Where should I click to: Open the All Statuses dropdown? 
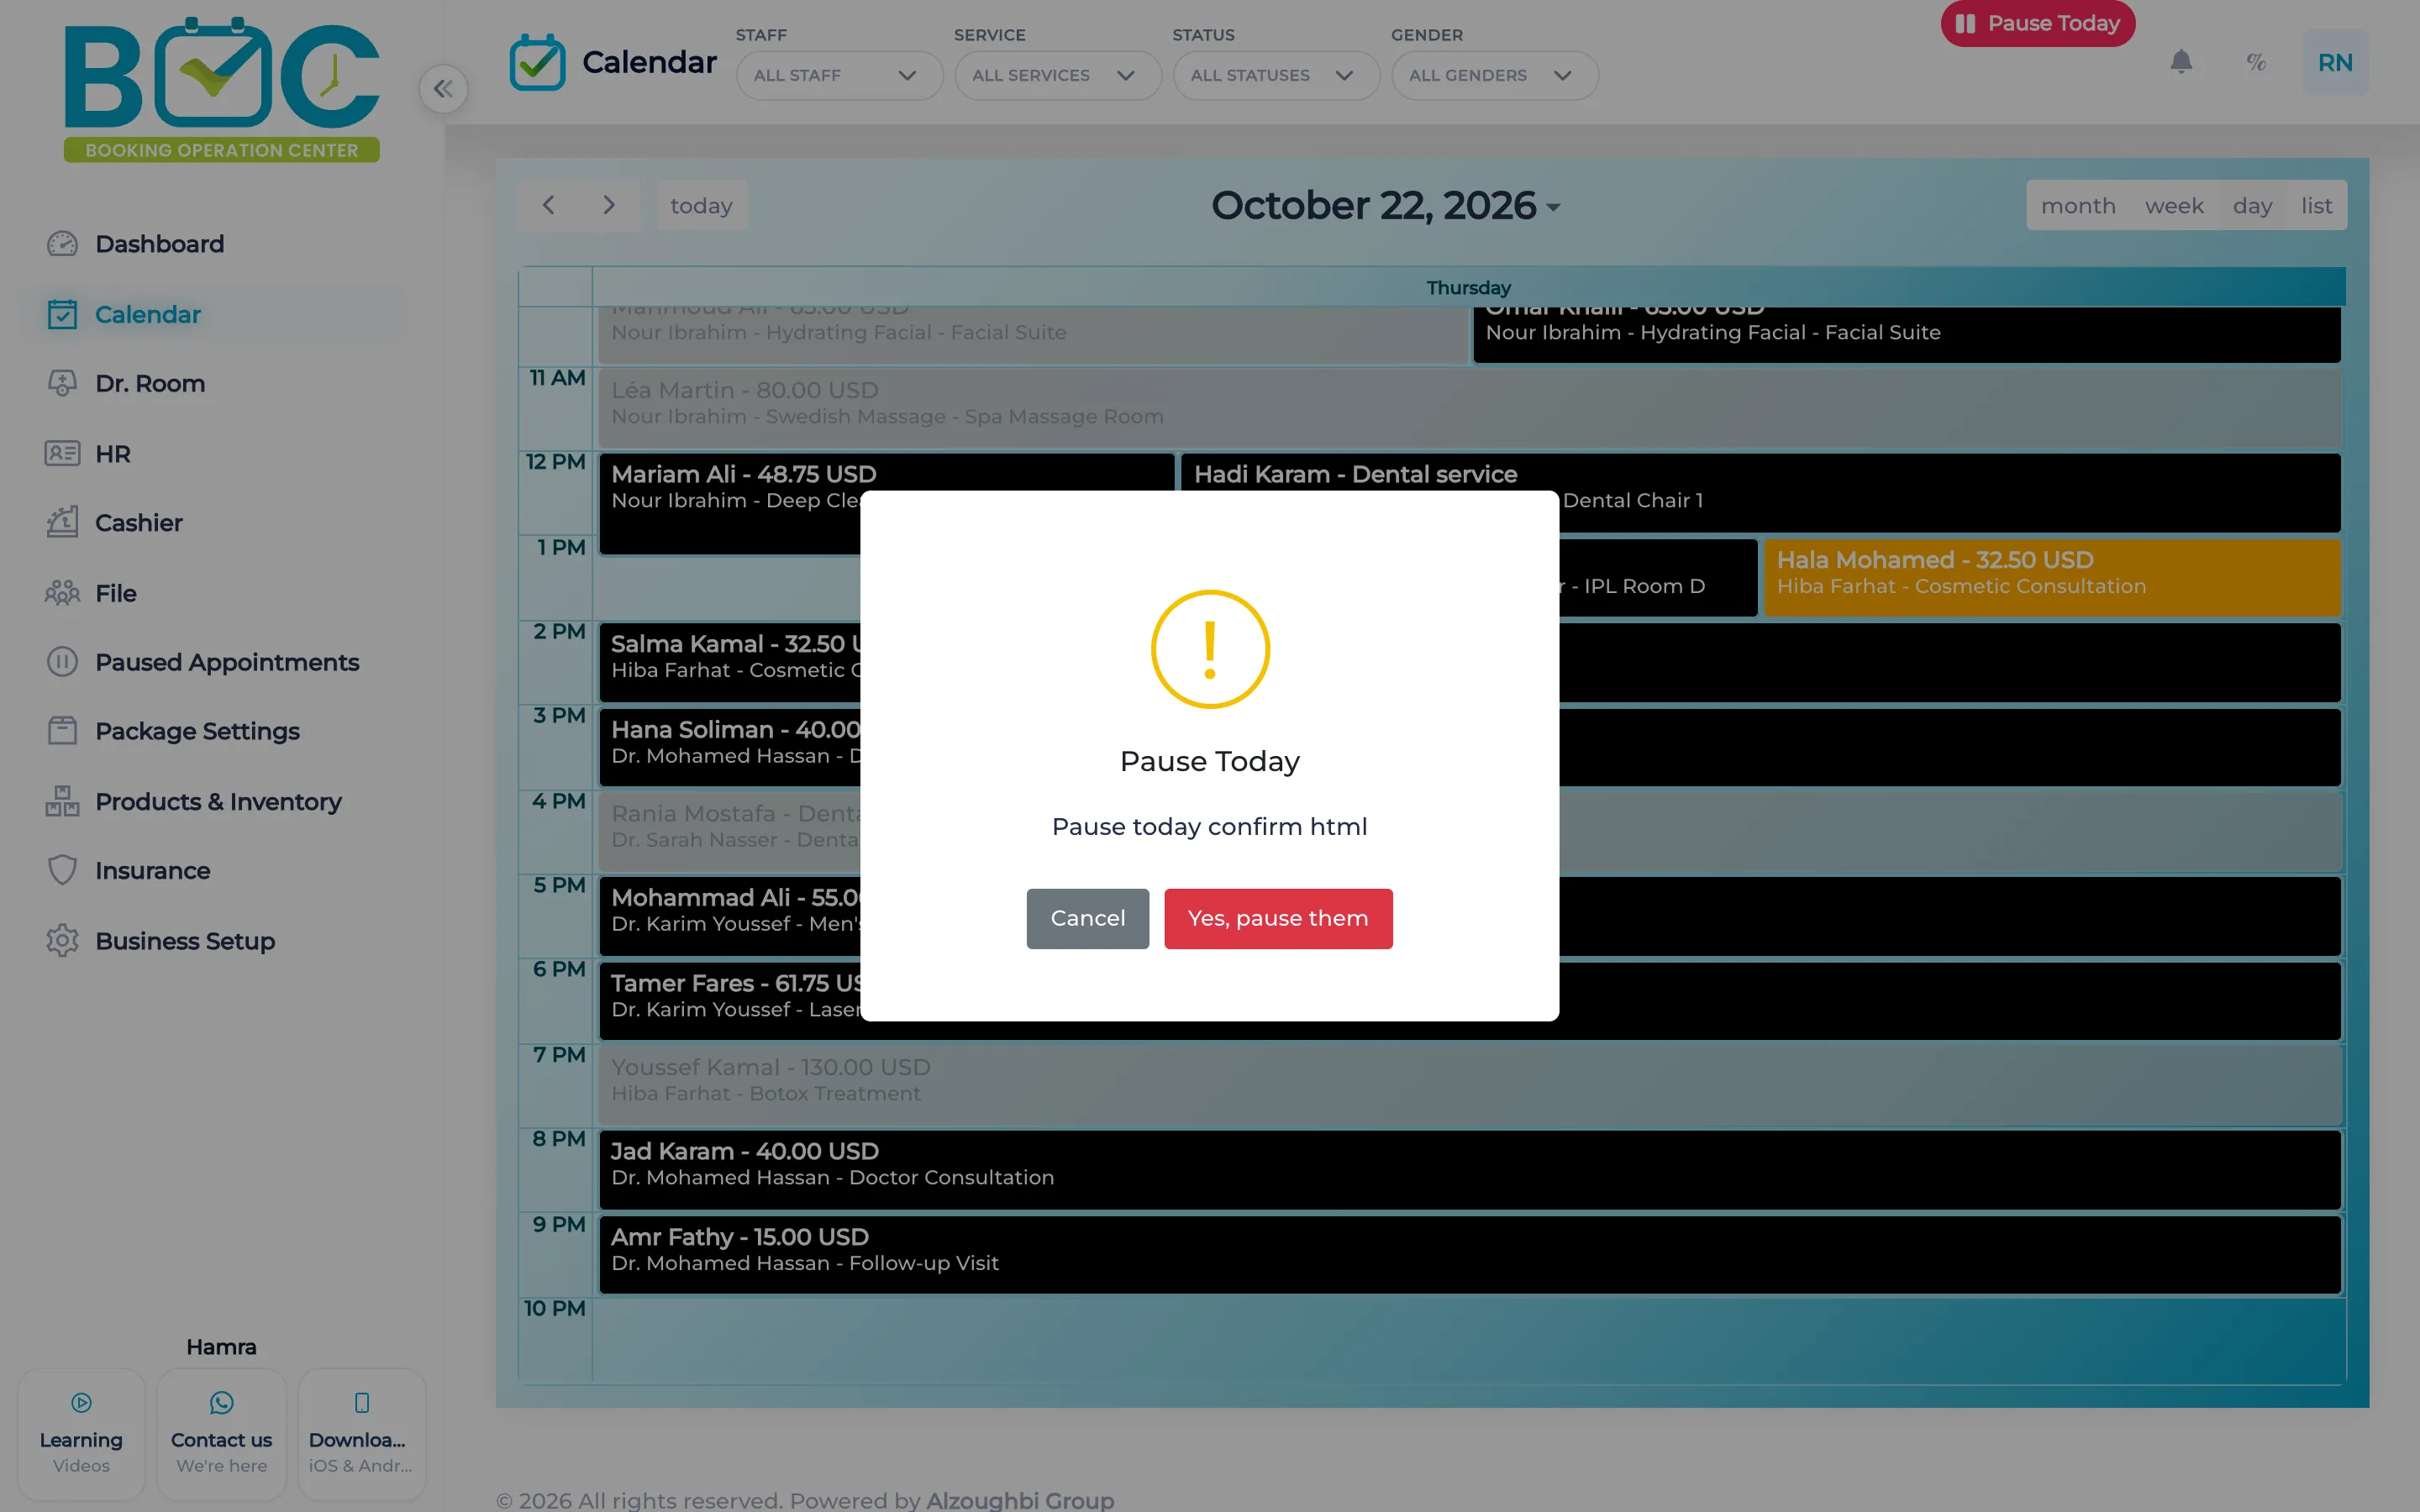pyautogui.click(x=1275, y=75)
